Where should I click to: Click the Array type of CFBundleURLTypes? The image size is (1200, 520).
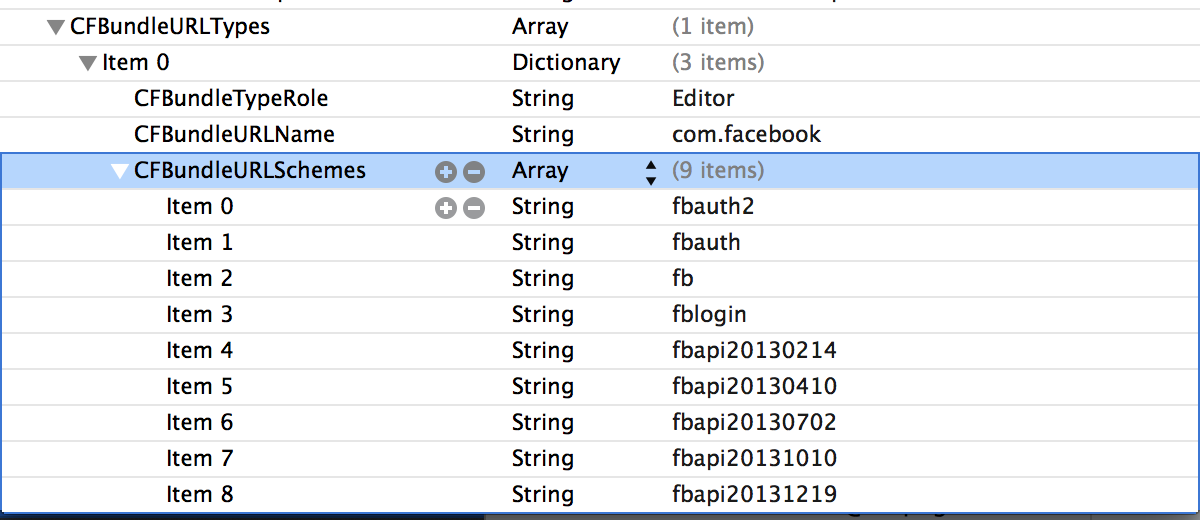pos(540,27)
